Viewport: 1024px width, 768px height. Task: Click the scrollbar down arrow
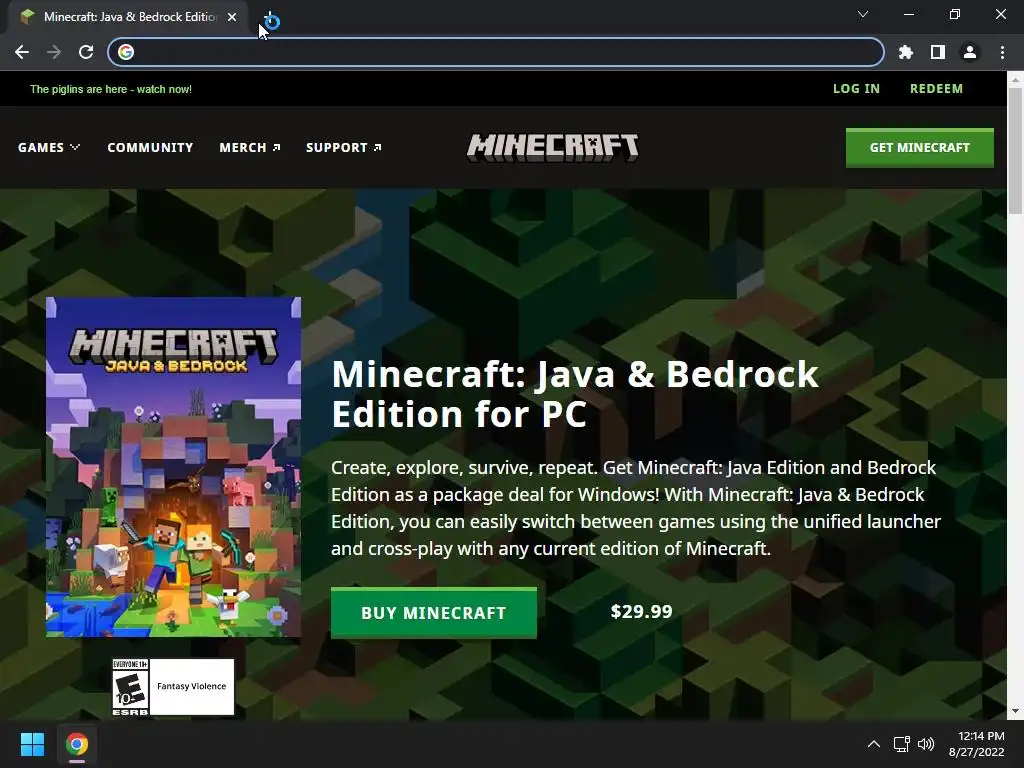pyautogui.click(x=1015, y=711)
